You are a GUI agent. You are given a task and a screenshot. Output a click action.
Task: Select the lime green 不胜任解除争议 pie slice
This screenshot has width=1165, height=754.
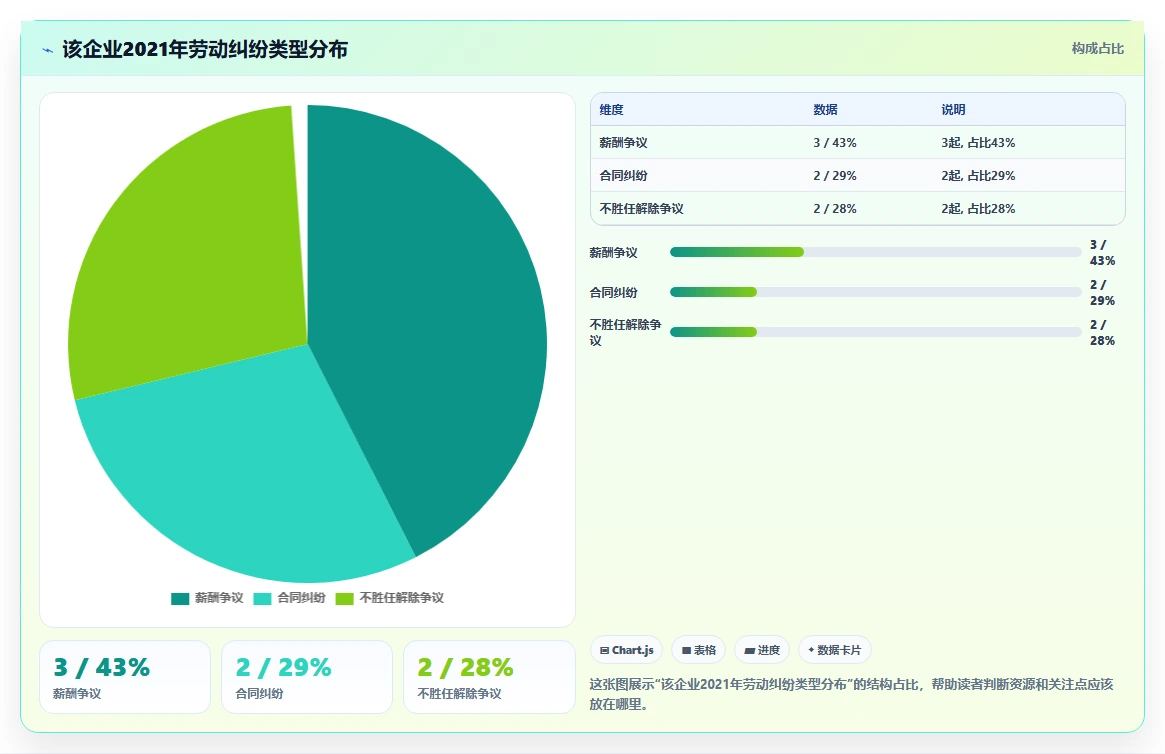click(x=193, y=245)
